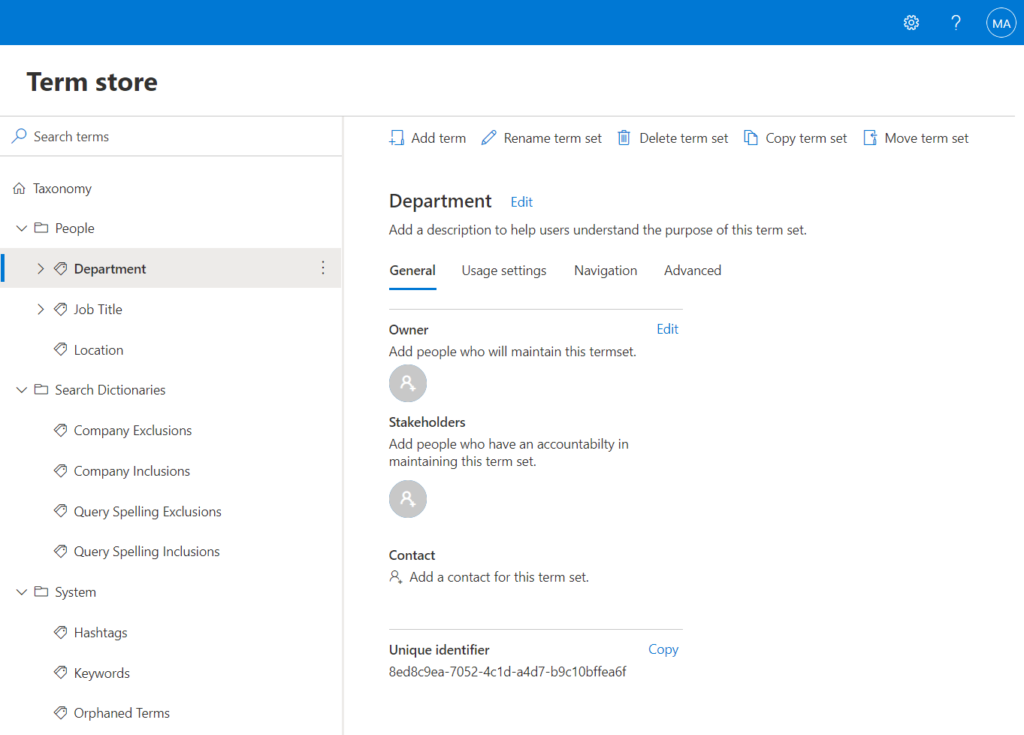The width and height of the screenshot is (1024, 735).
Task: Select the Hashtags term set
Action: pos(101,632)
